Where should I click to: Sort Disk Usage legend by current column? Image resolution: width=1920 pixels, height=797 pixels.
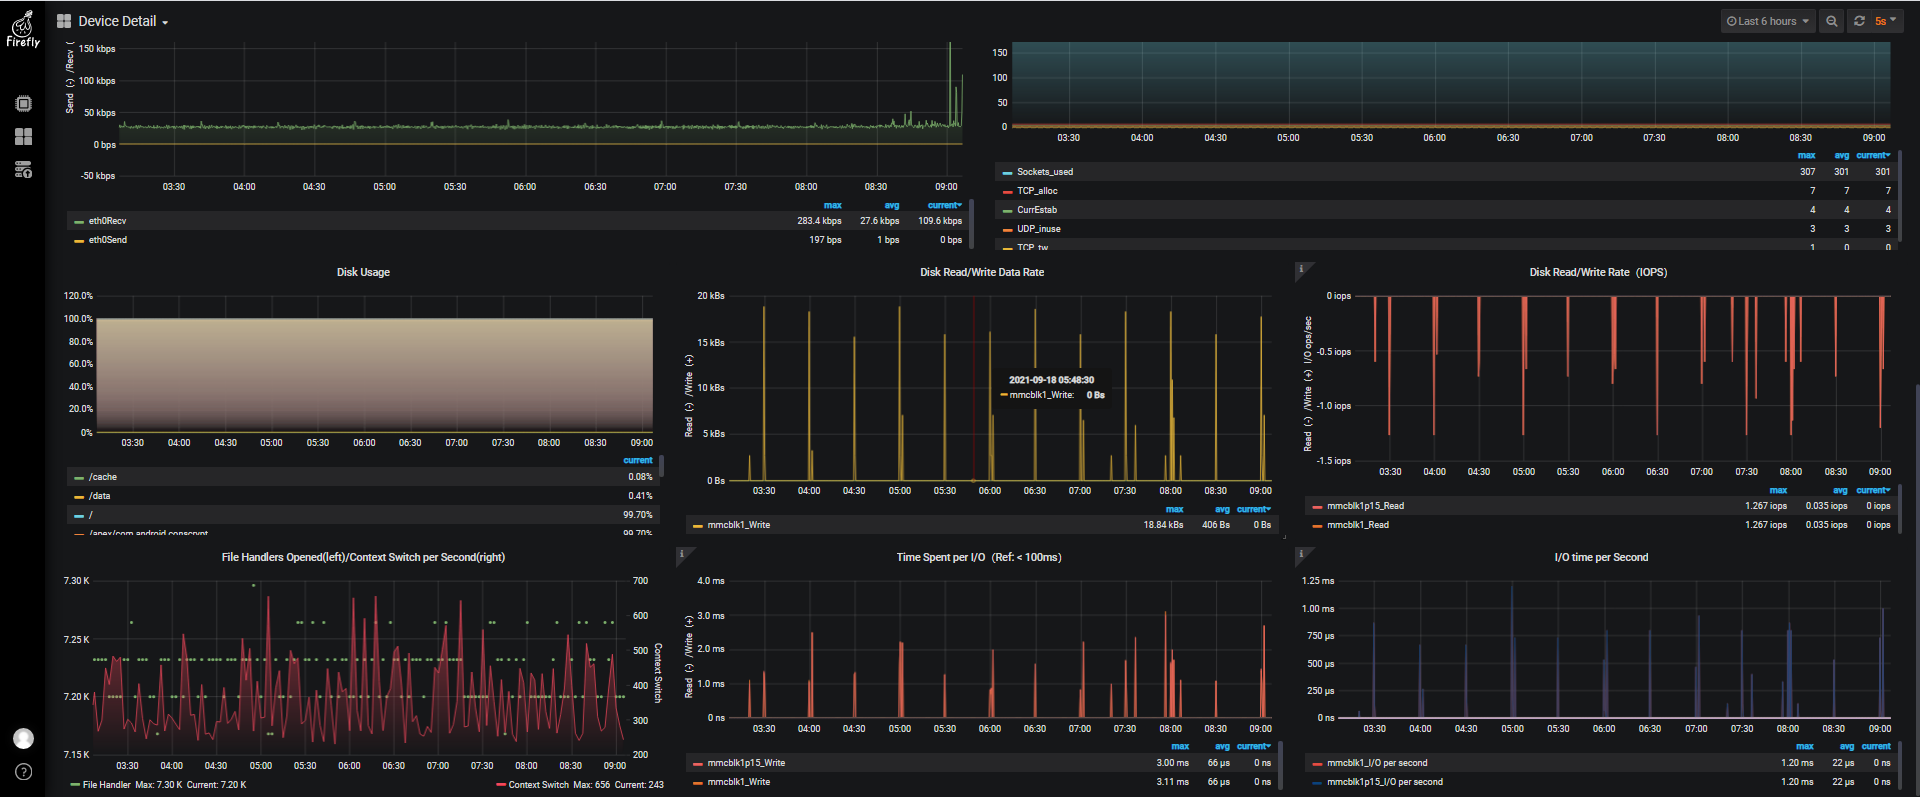click(x=638, y=461)
